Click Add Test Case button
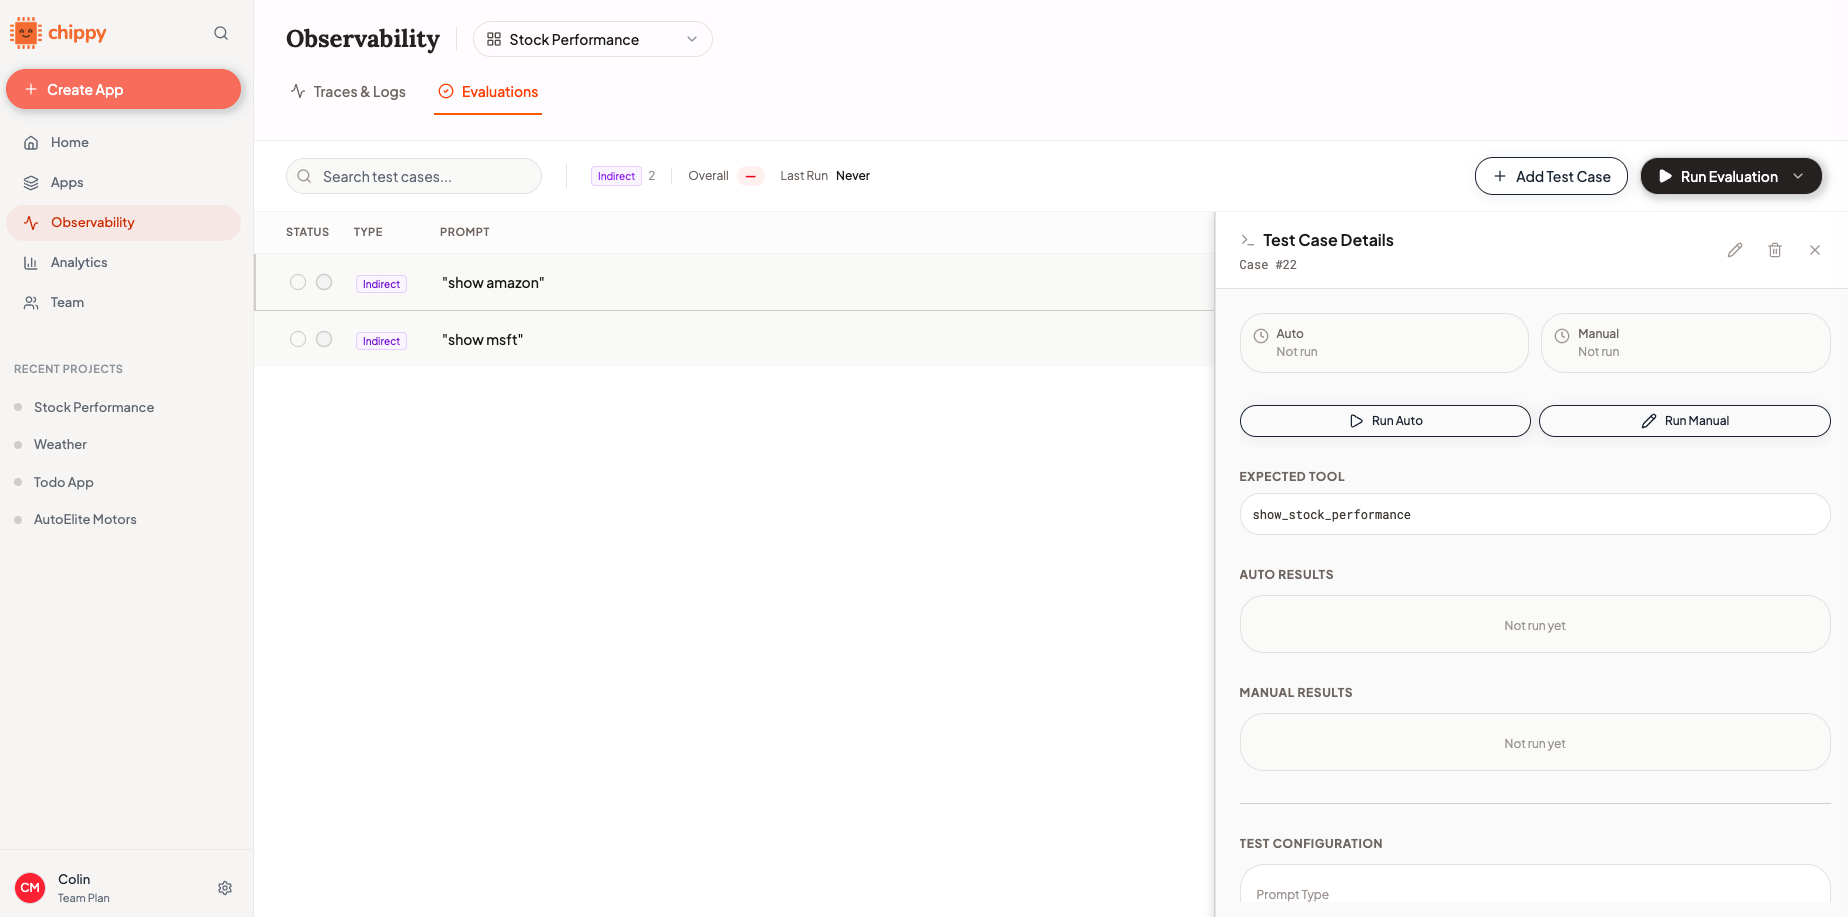Screen dimensions: 1848x917 1551,176
